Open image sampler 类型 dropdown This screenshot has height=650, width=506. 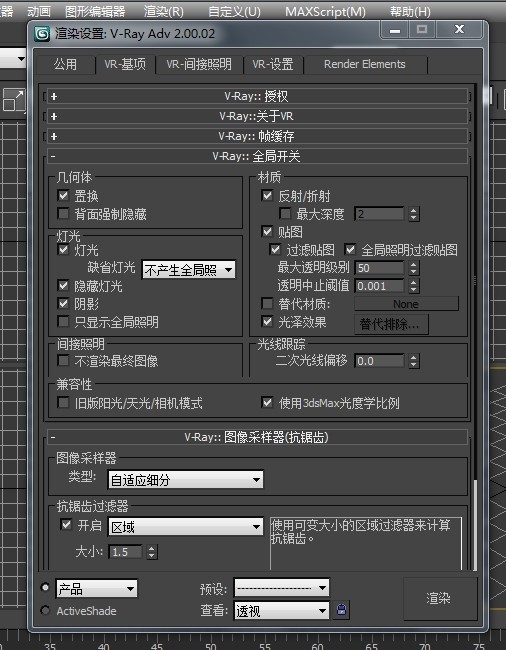click(x=185, y=480)
